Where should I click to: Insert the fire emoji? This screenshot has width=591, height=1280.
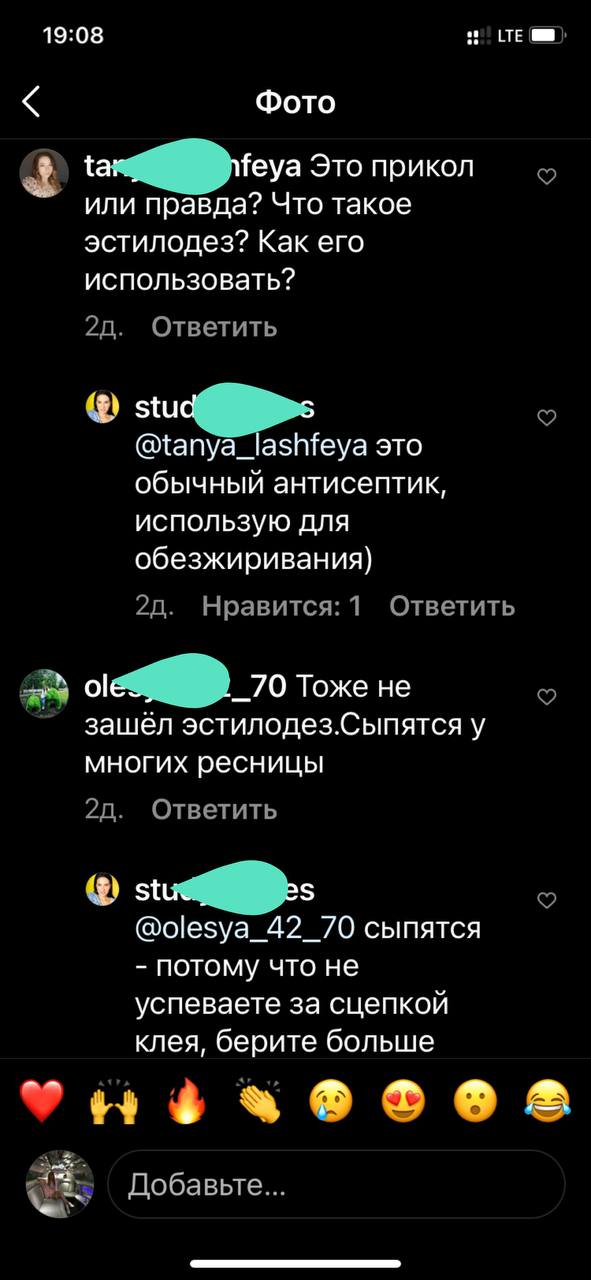pos(186,1101)
